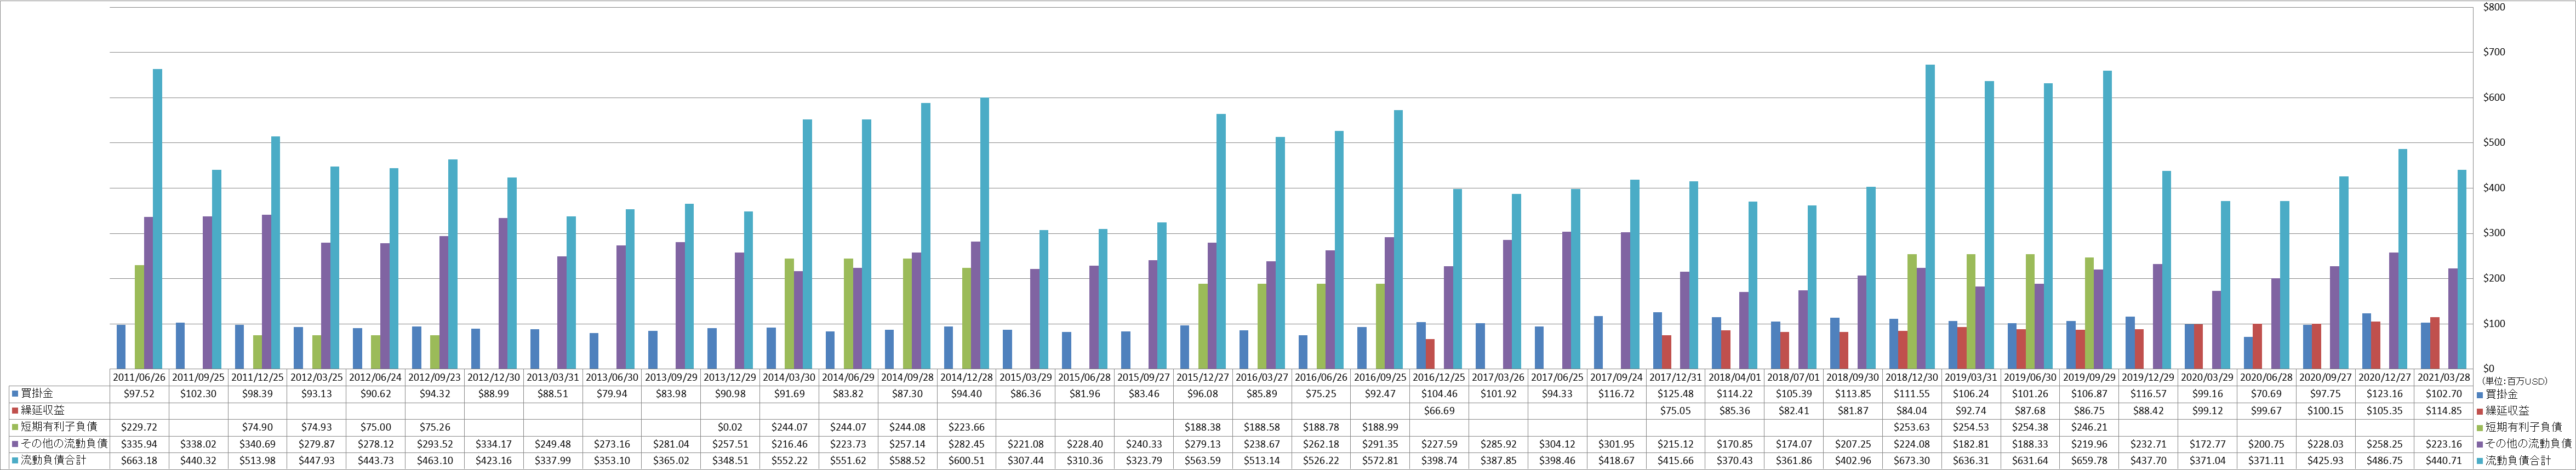Click the $229.72 table value

139,428
